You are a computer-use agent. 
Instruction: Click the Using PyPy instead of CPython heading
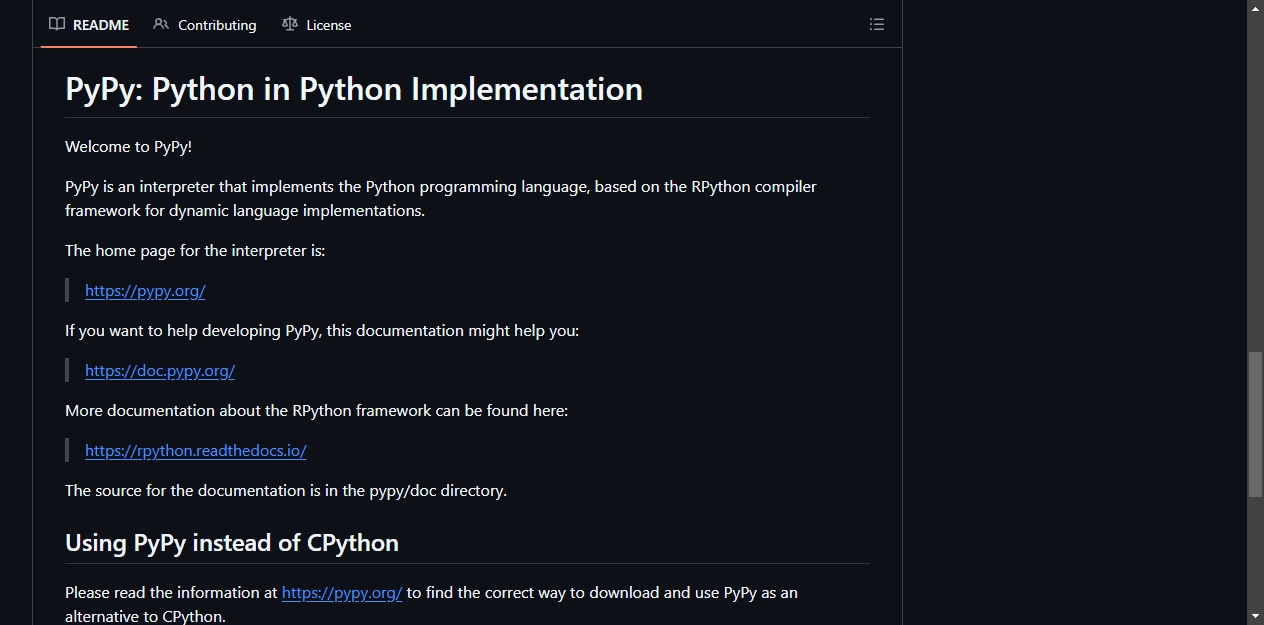(x=232, y=543)
